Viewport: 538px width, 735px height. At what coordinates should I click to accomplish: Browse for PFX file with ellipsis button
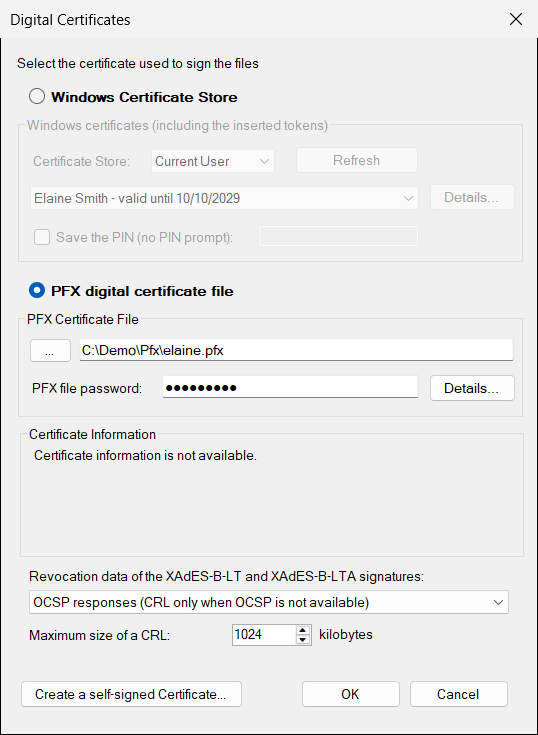(50, 351)
